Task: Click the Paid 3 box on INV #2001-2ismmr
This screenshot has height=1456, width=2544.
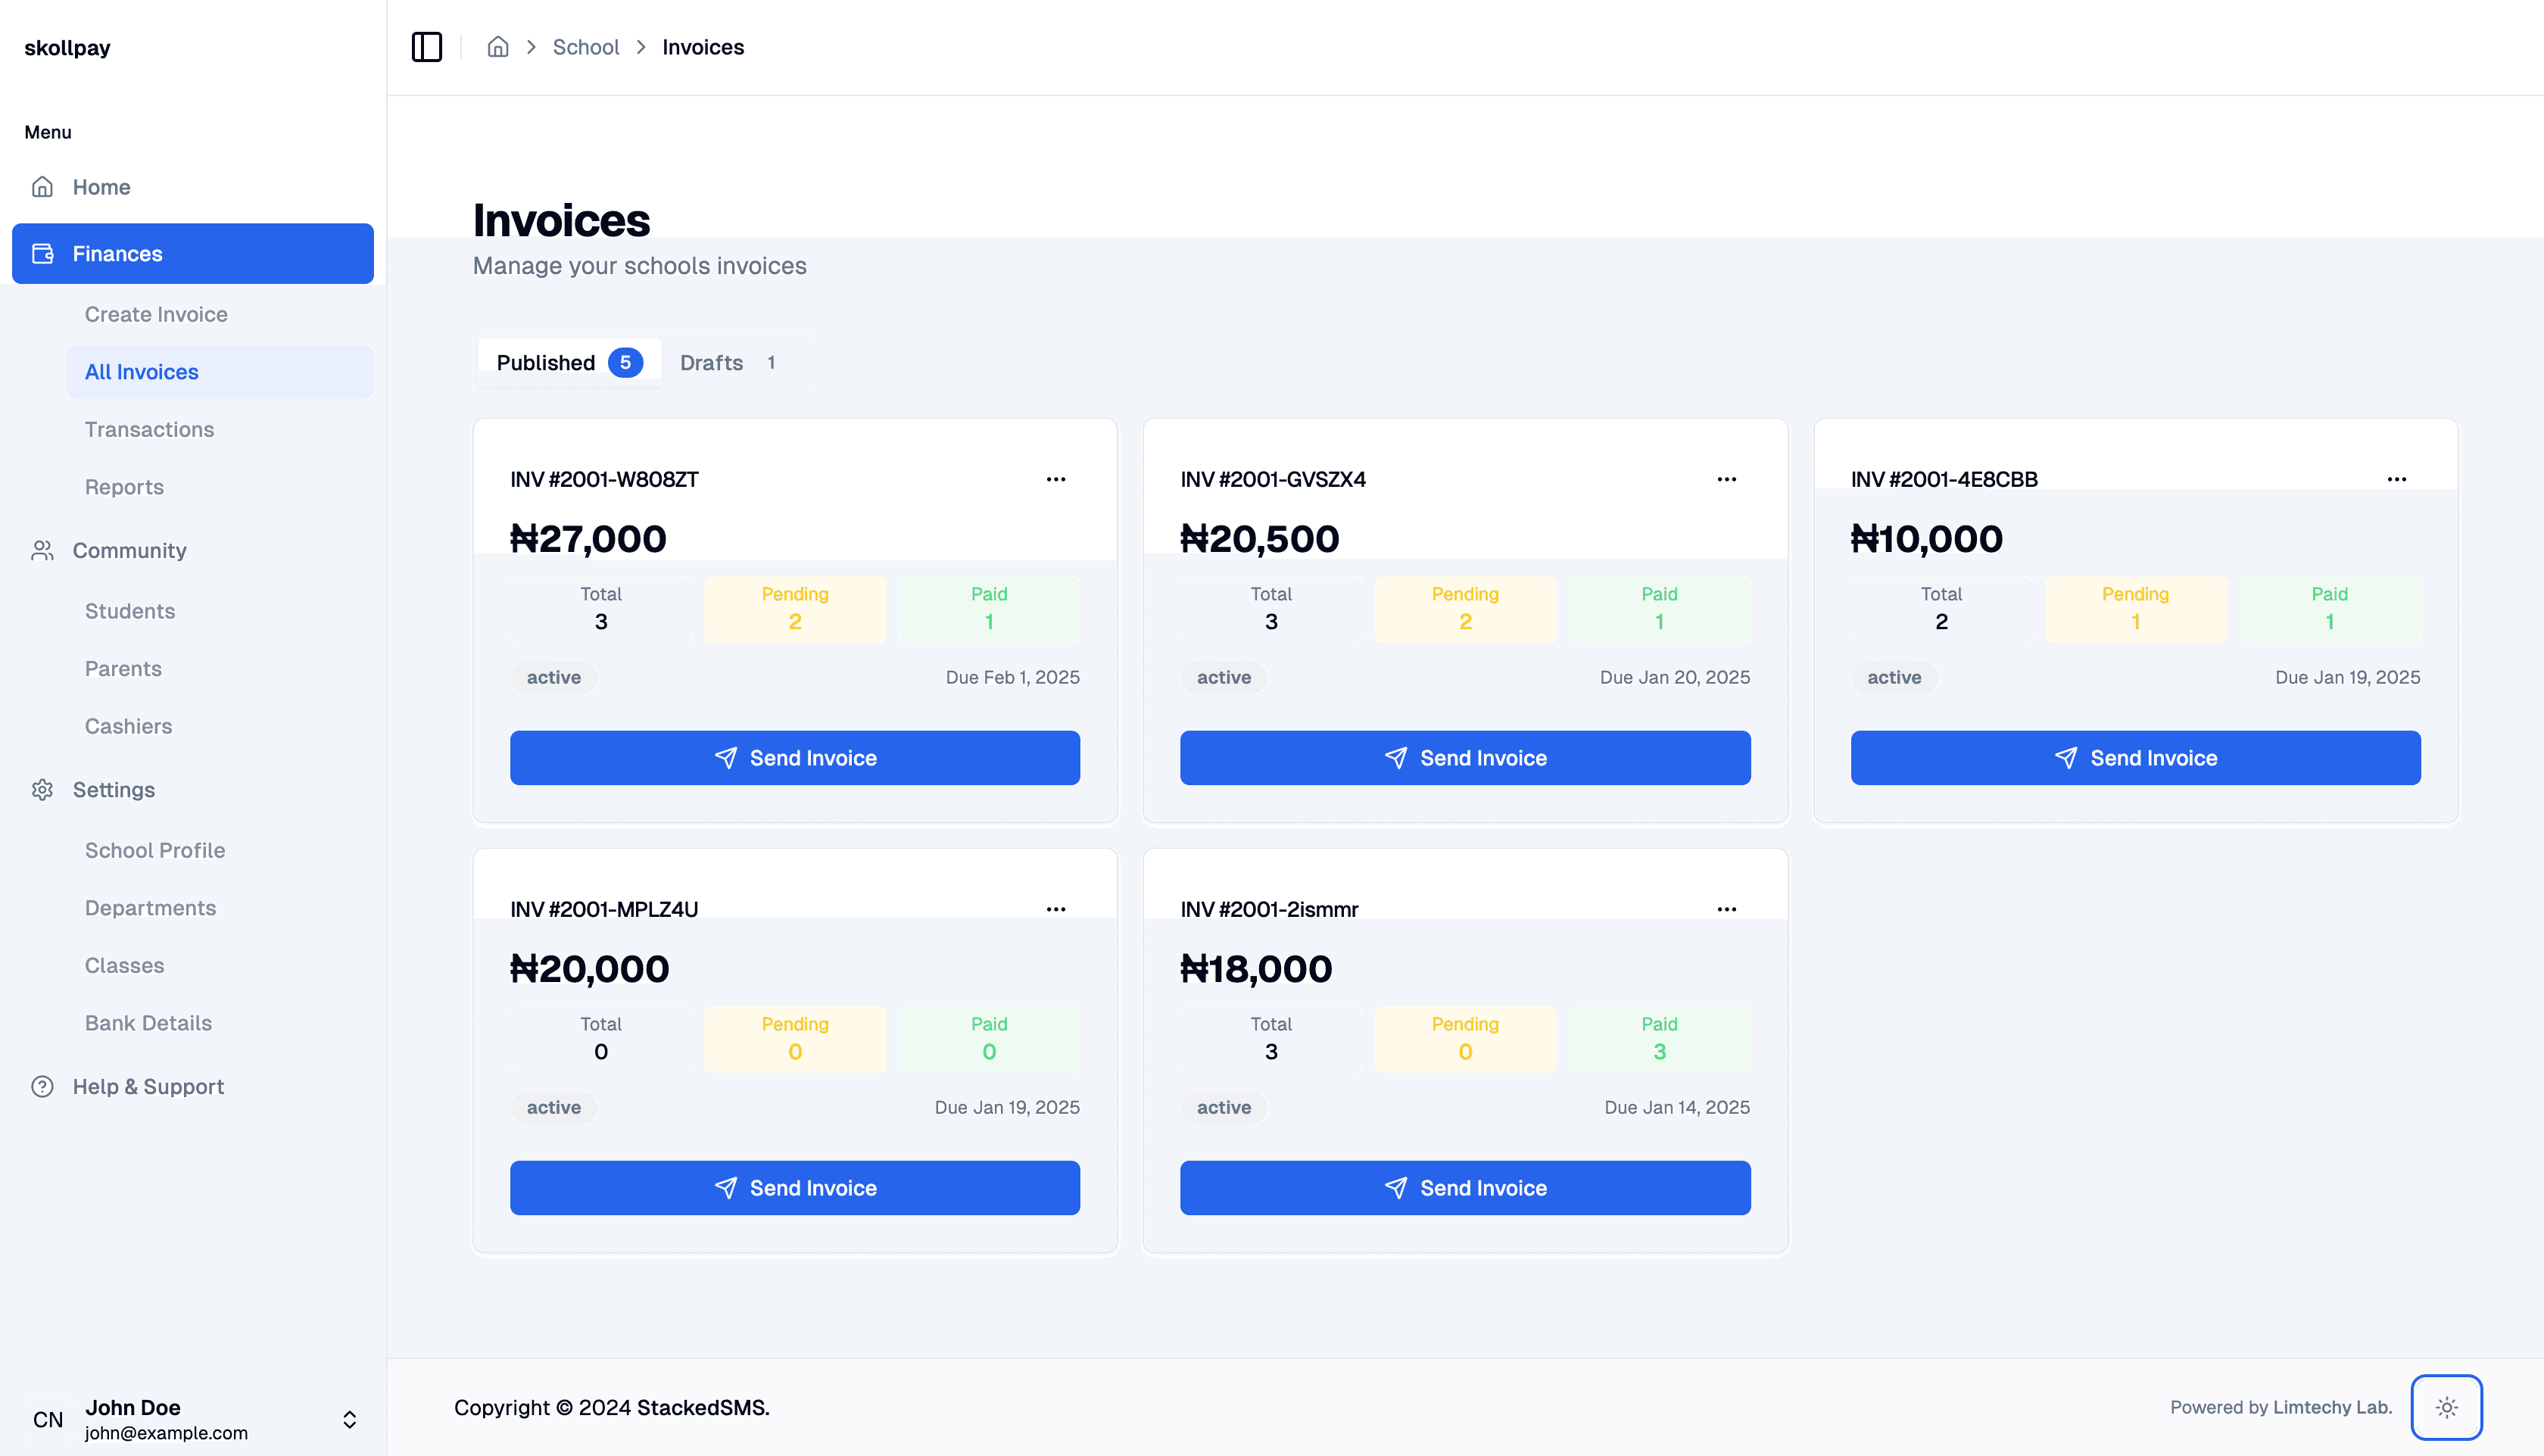Action: click(1659, 1039)
